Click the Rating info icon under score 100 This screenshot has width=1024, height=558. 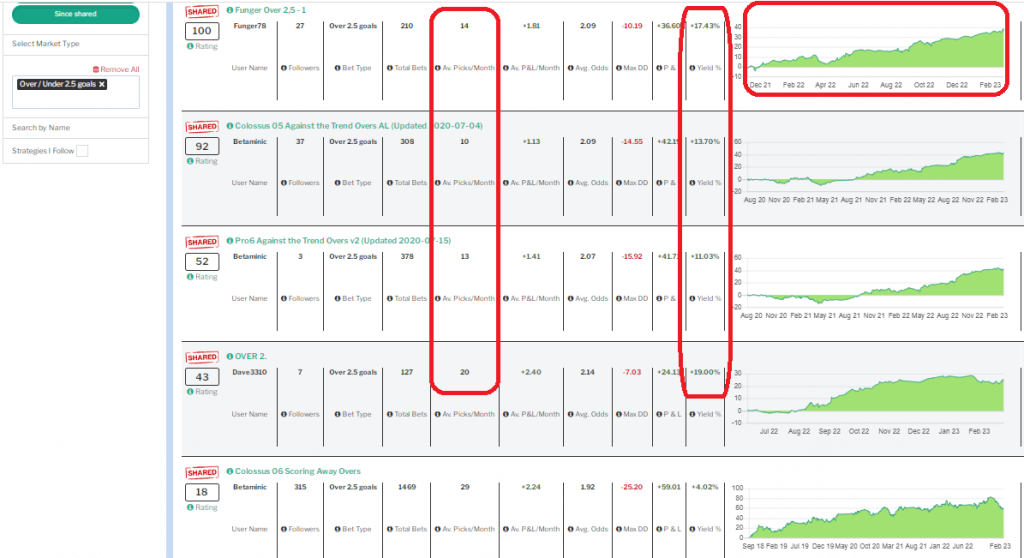coord(190,46)
